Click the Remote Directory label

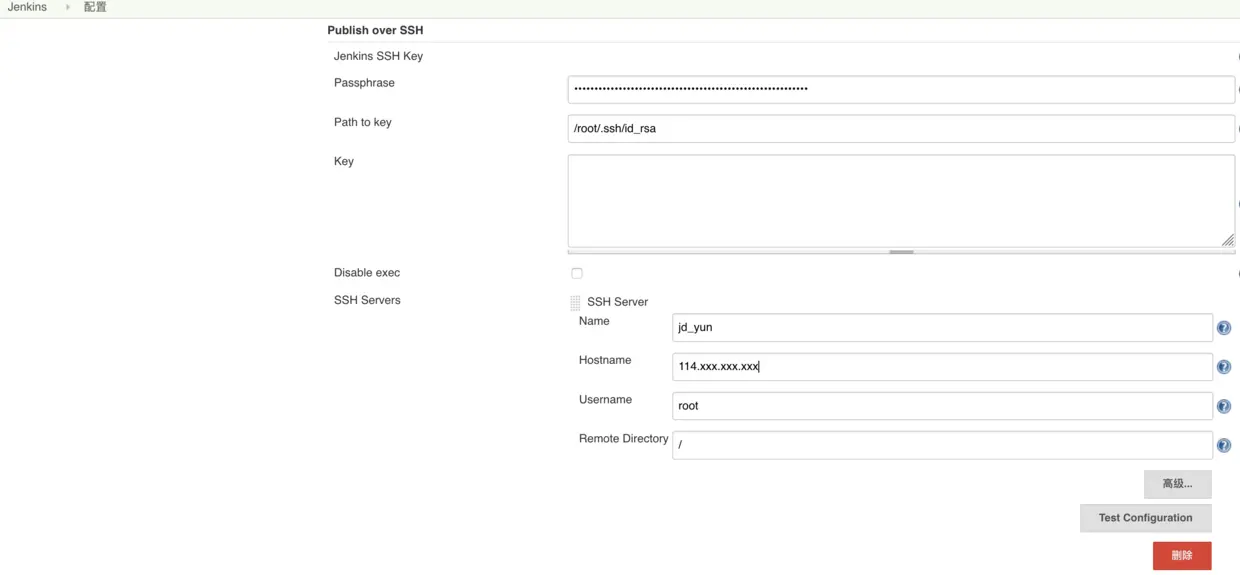(623, 439)
